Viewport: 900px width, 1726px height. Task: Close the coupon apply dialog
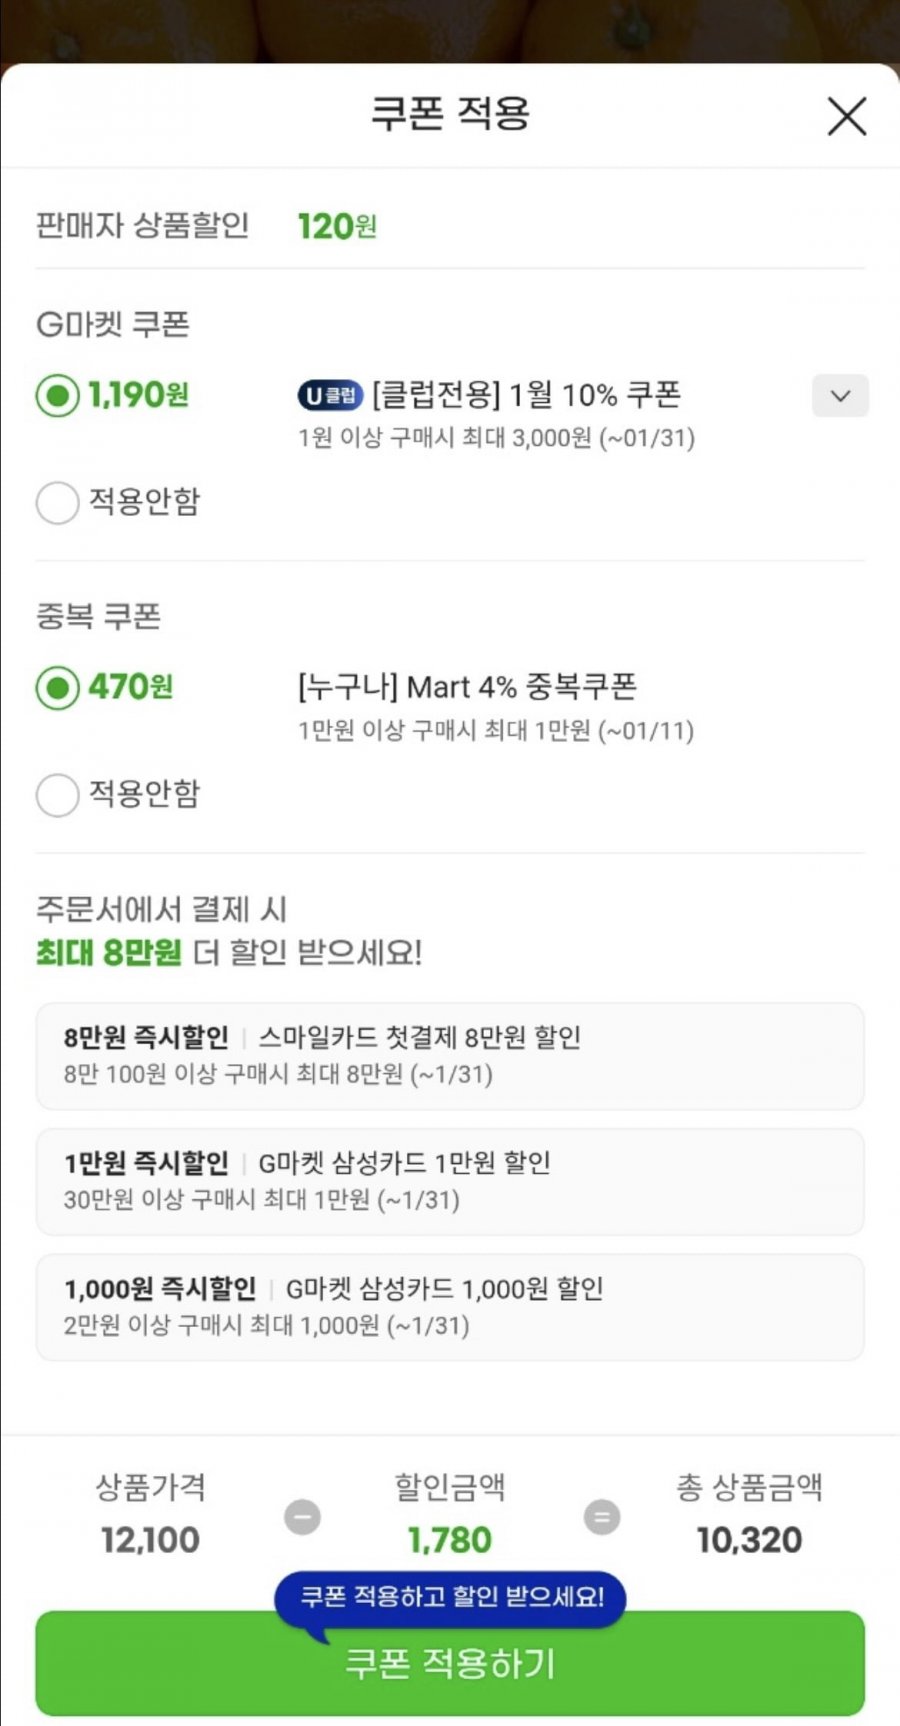click(846, 117)
